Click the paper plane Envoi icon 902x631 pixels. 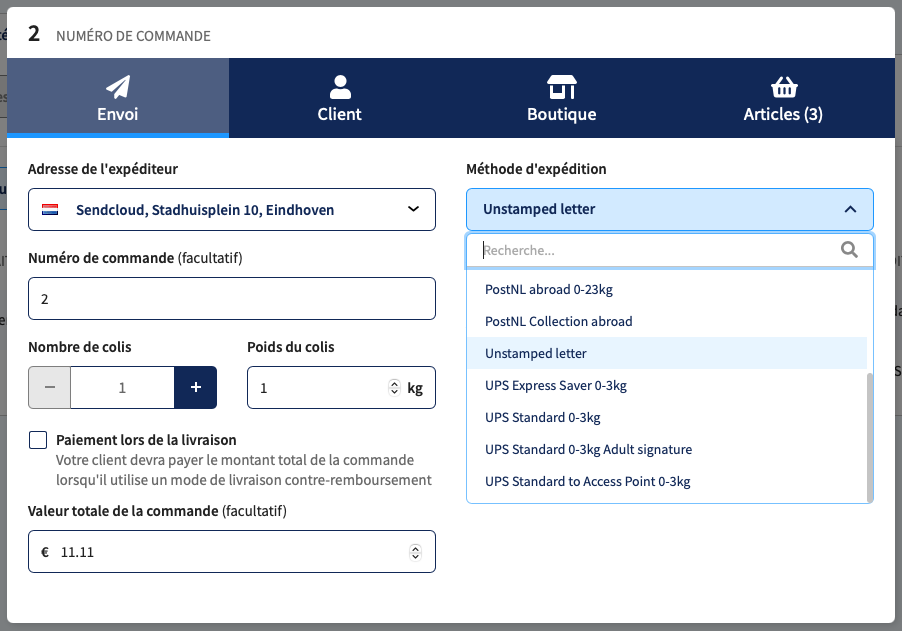(x=118, y=87)
